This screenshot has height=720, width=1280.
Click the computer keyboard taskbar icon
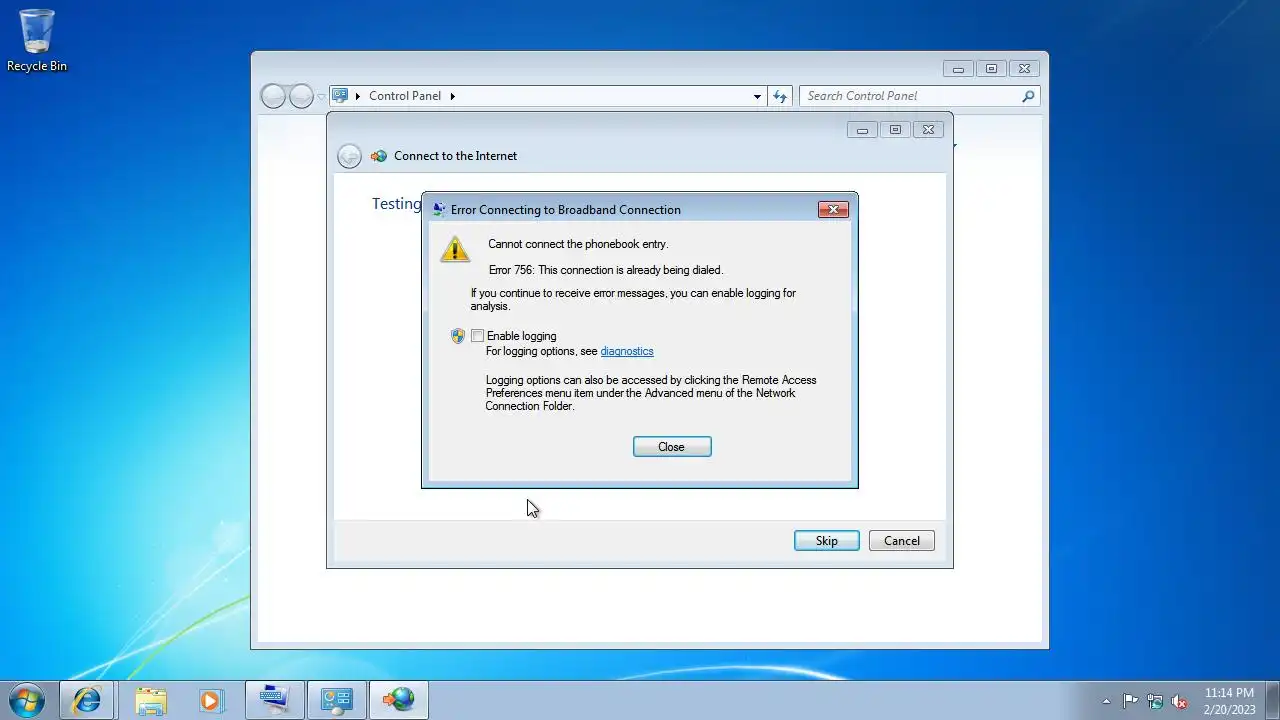[273, 700]
